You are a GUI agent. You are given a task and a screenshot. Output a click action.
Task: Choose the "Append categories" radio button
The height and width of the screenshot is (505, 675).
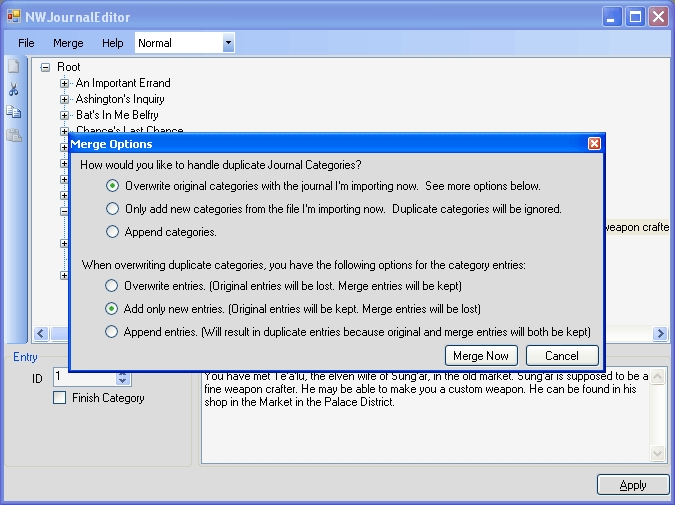113,232
